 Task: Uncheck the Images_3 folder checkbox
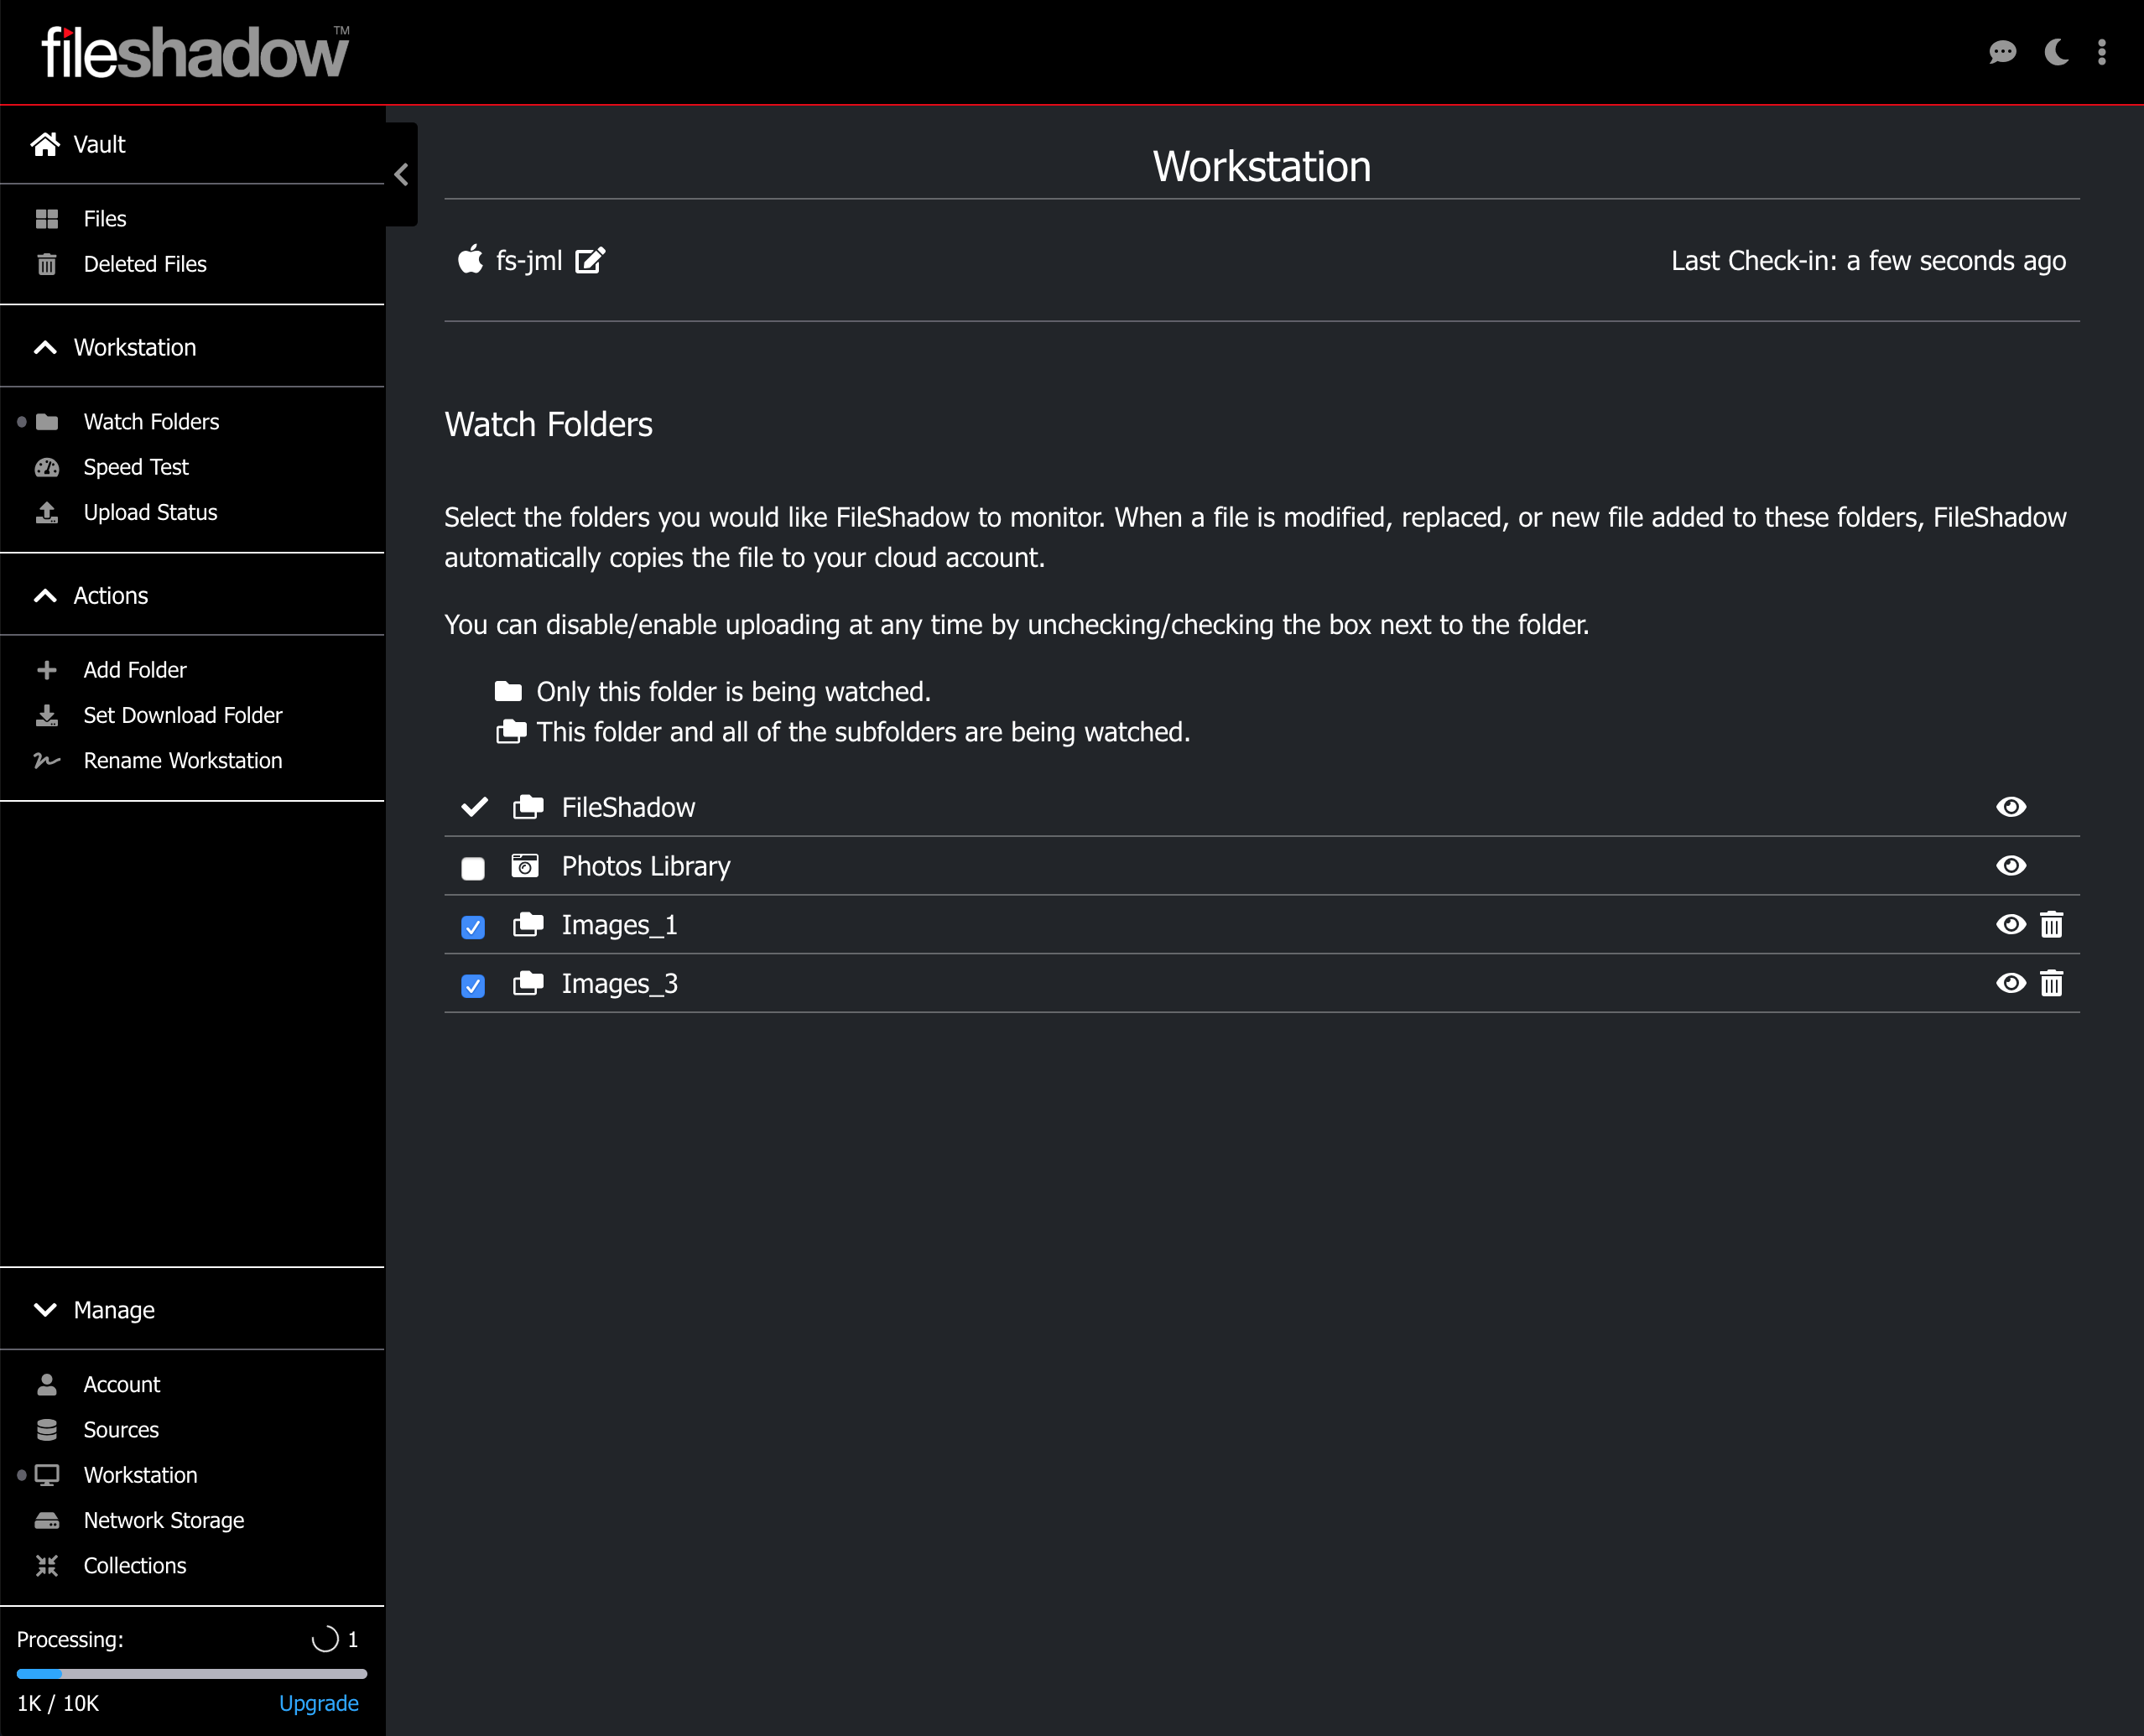[473, 986]
